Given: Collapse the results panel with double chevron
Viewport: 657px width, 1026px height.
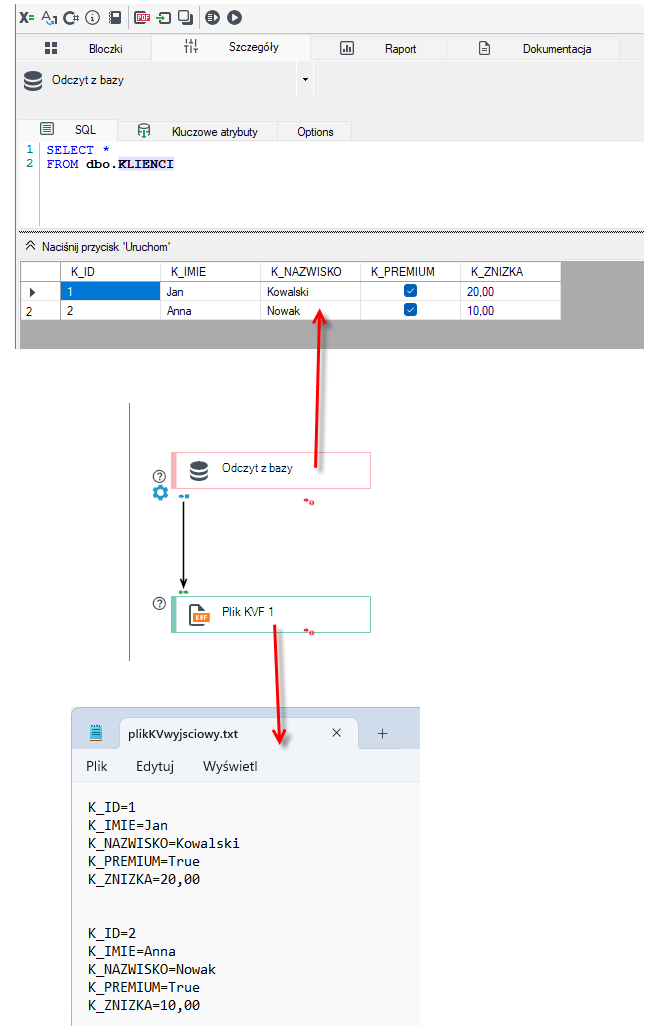Looking at the screenshot, I should (x=30, y=246).
